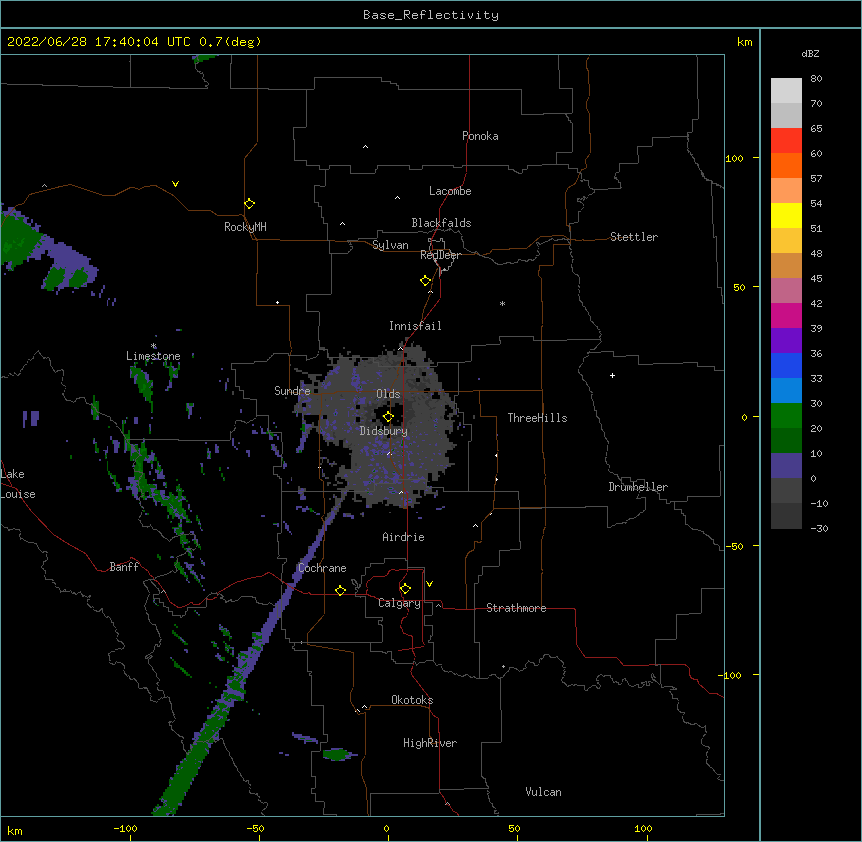Image resolution: width=862 pixels, height=842 pixels.
Task: Click the dBZ legend heading
Action: tap(810, 53)
